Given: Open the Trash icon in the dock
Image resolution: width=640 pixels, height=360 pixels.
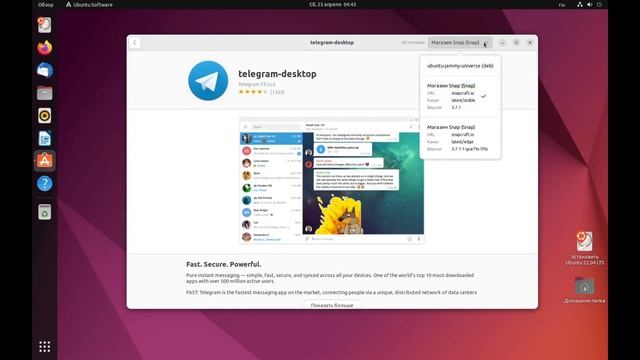Looking at the screenshot, I should [44, 212].
